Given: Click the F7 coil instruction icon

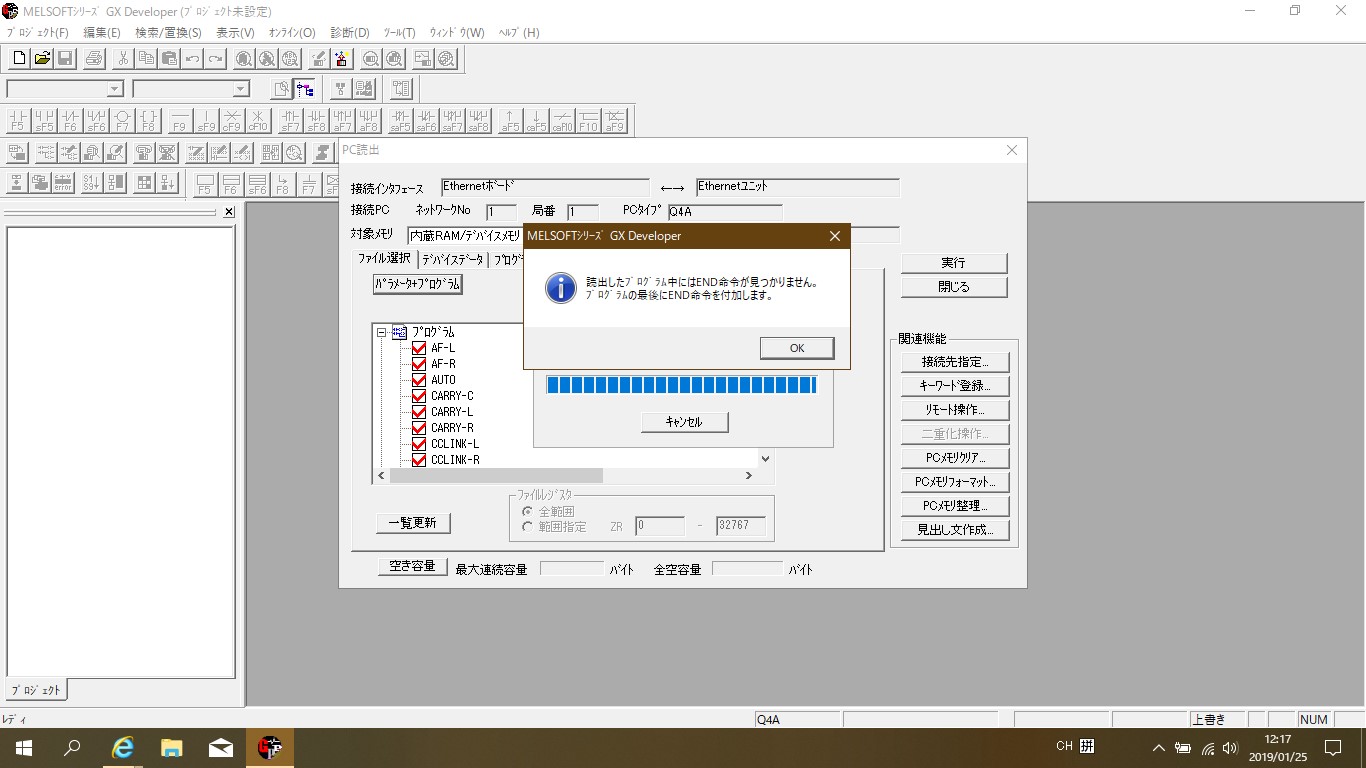Looking at the screenshot, I should point(122,121).
